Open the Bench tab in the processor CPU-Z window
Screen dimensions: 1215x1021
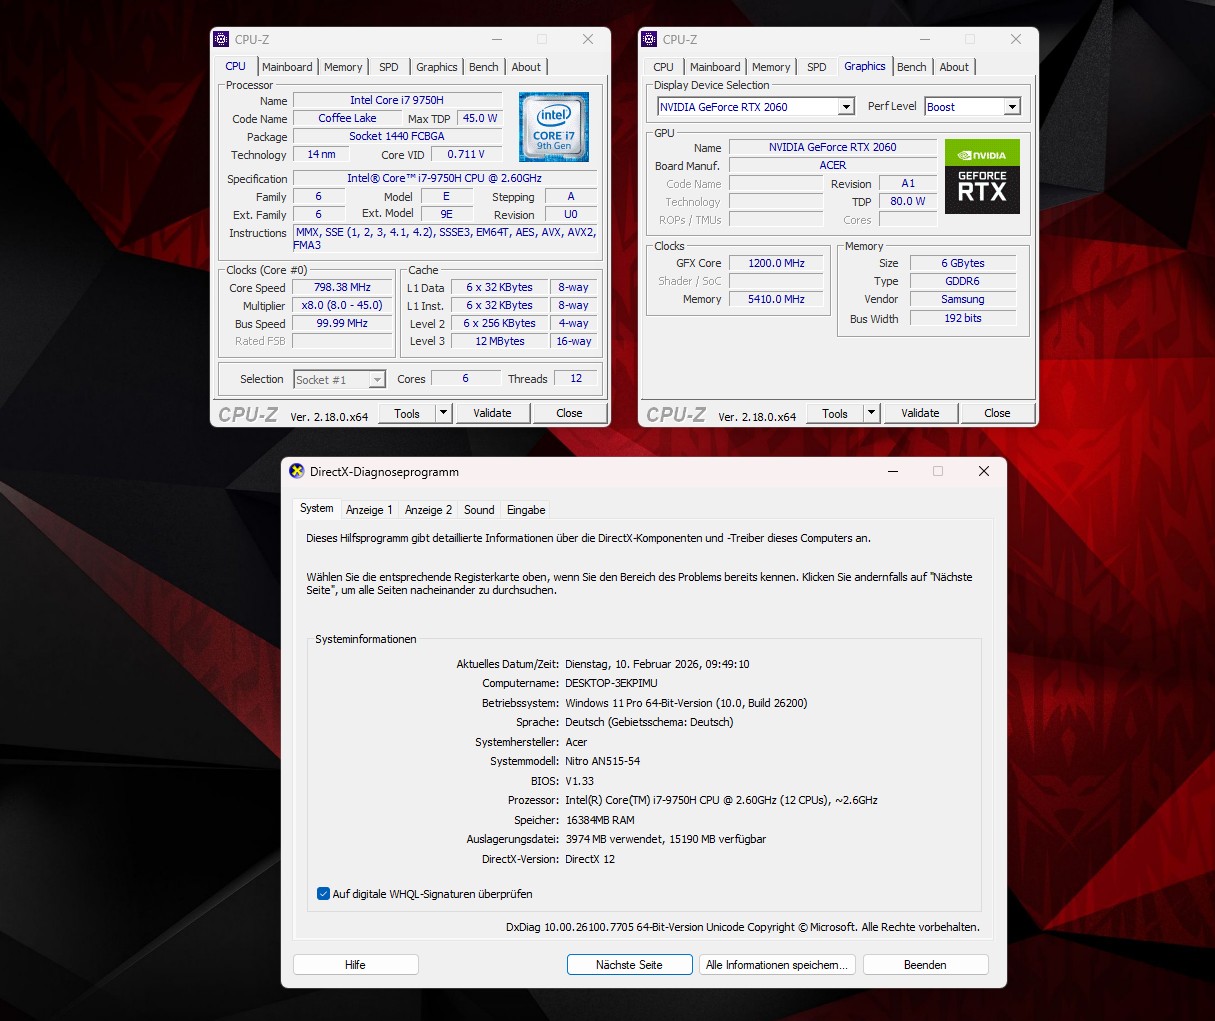pos(483,67)
